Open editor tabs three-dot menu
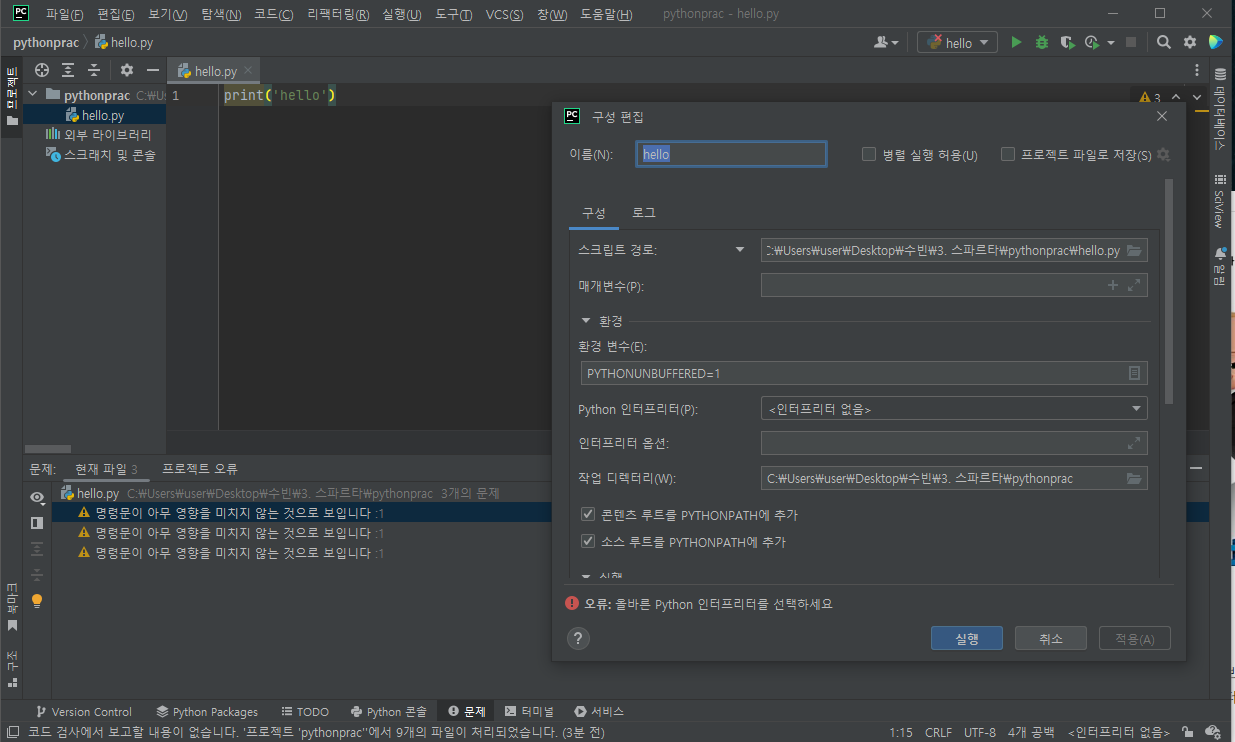 (1197, 71)
